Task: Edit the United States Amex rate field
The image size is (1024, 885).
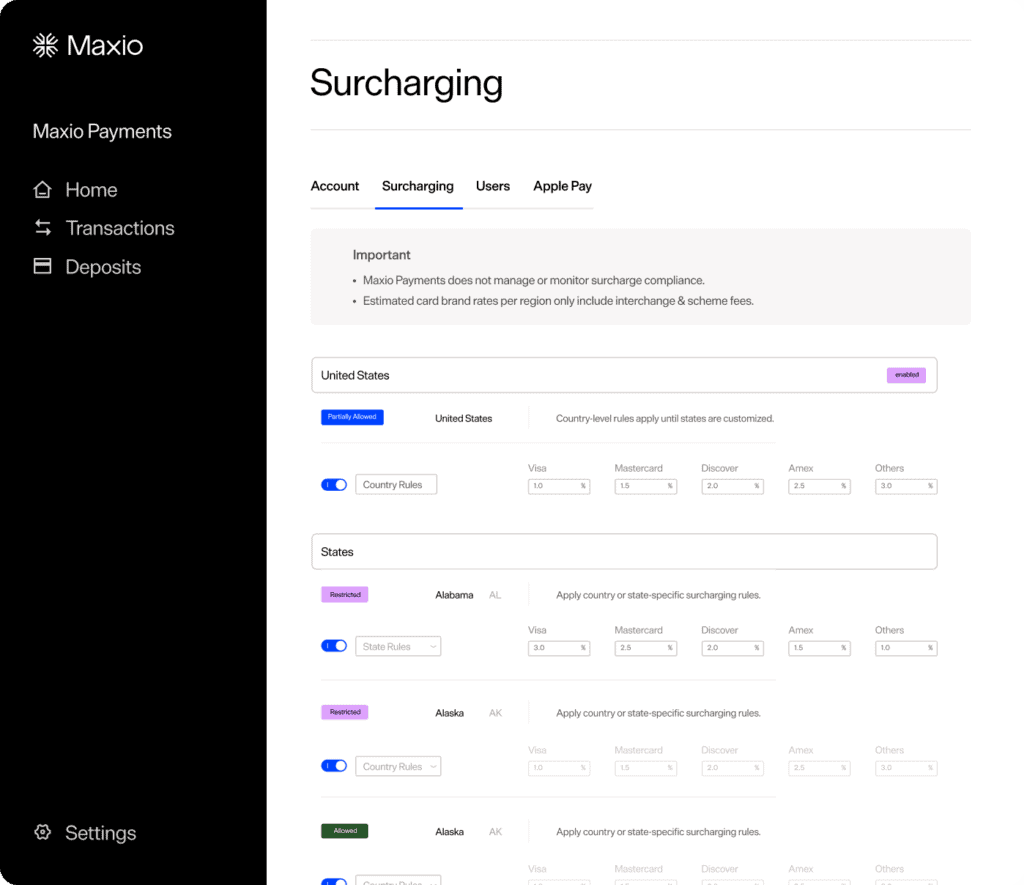Action: coord(820,486)
